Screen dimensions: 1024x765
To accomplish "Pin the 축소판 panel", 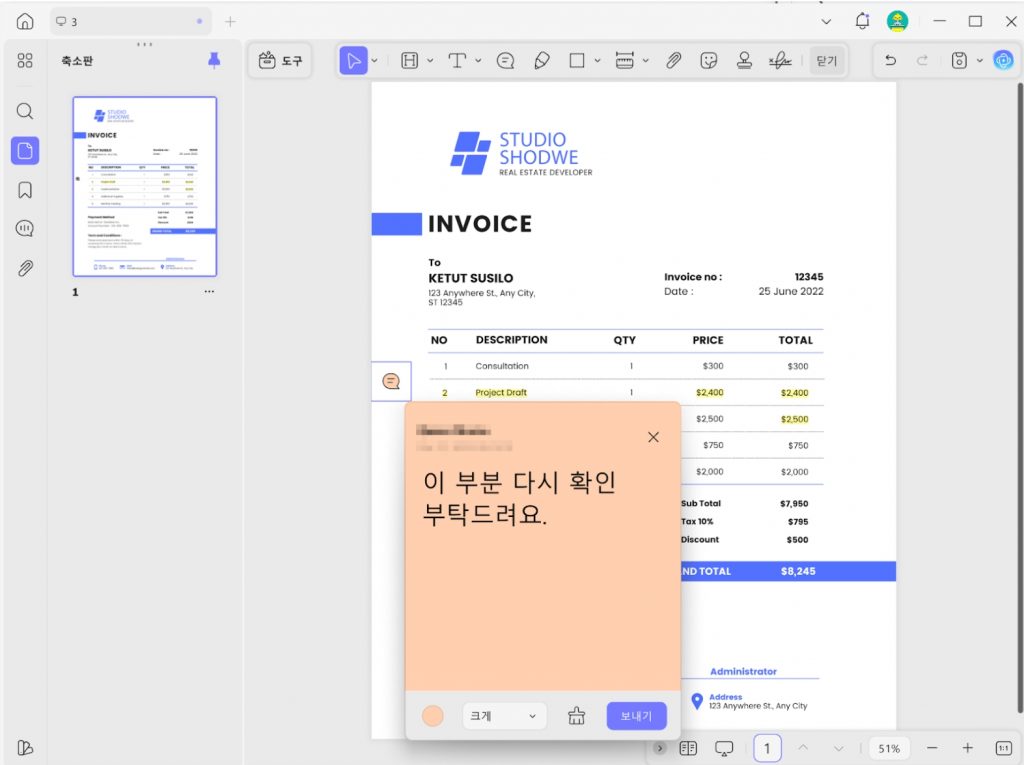I will click(x=214, y=60).
